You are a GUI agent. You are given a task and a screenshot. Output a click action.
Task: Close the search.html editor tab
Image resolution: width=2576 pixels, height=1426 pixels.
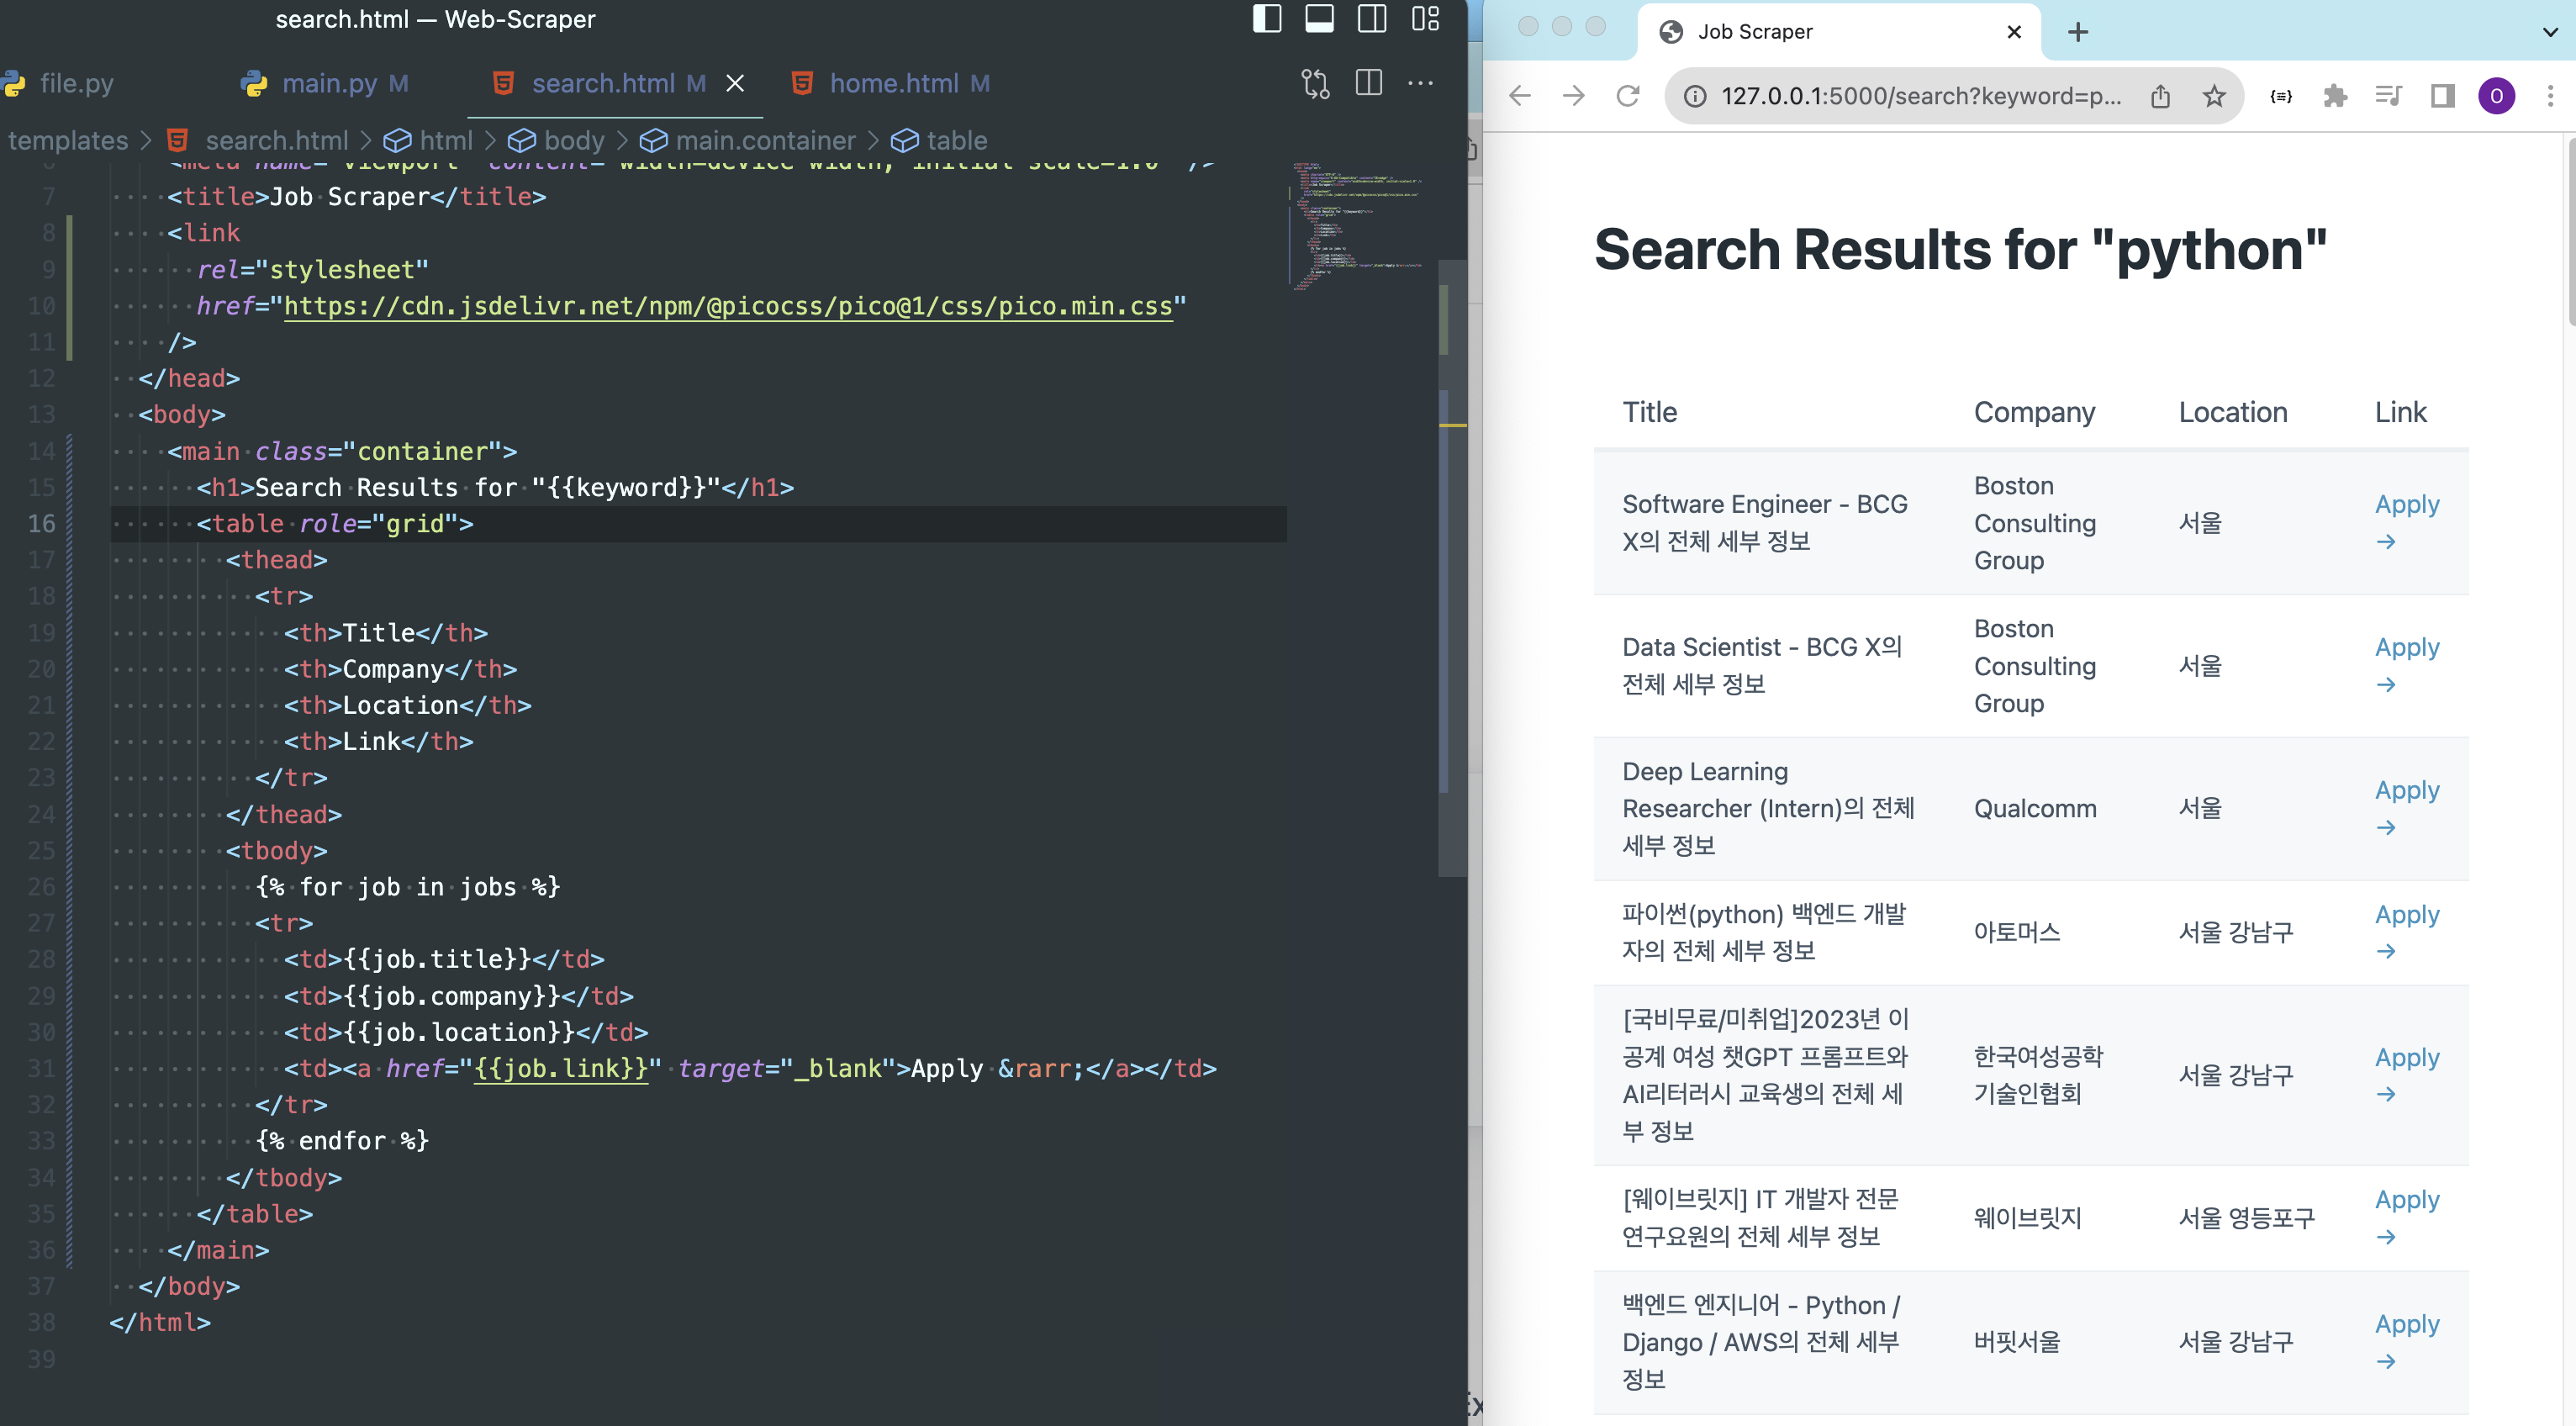(x=735, y=83)
